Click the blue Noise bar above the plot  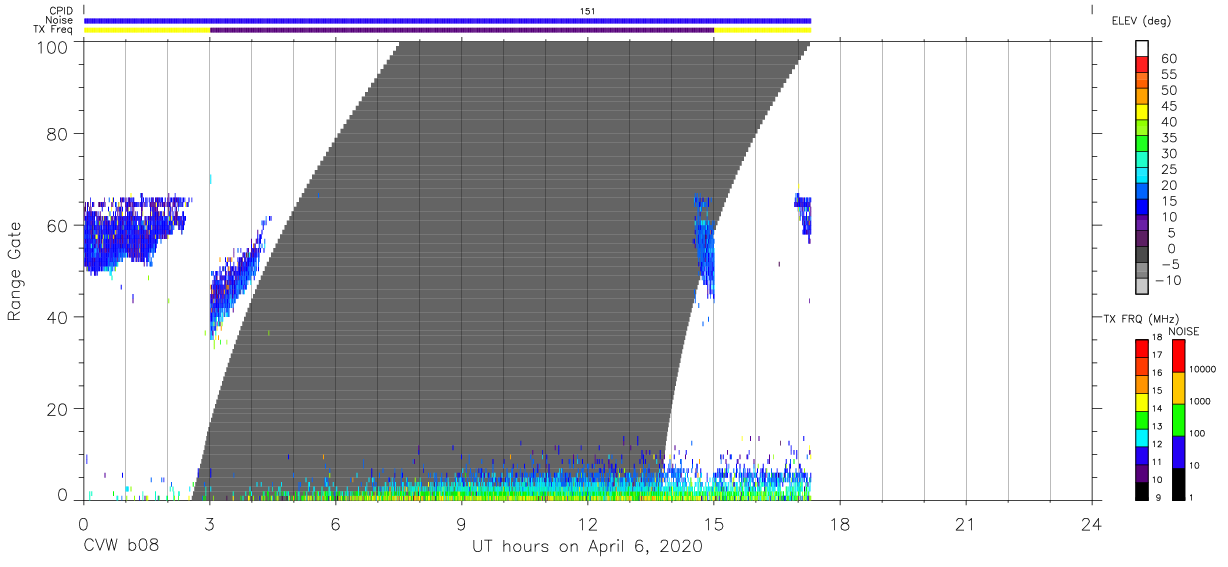(447, 20)
